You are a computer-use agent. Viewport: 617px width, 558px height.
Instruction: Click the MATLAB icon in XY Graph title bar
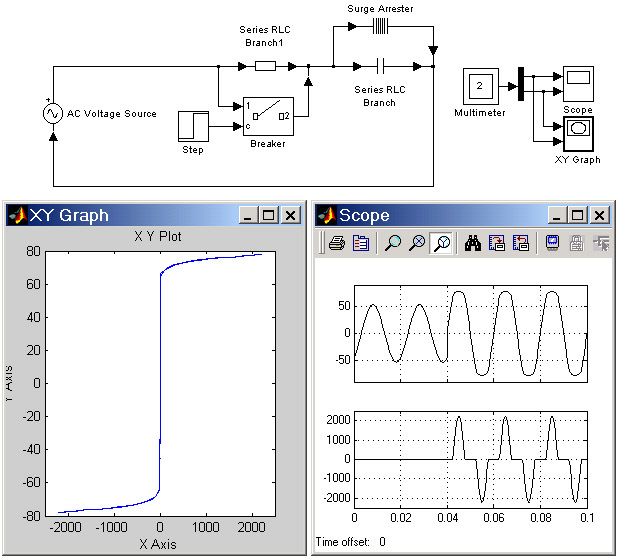tap(18, 215)
